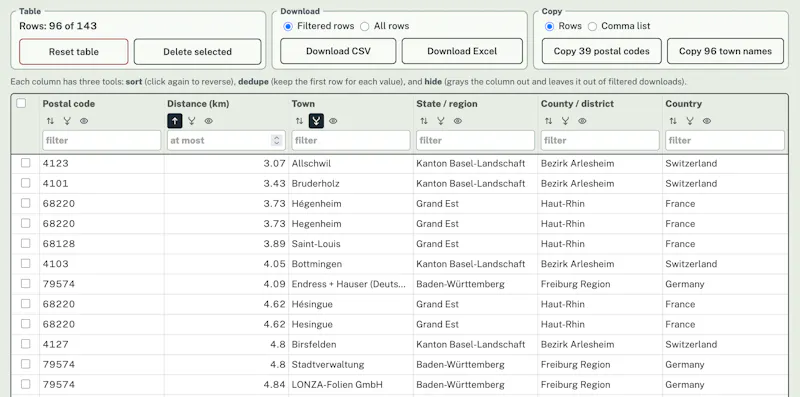
Task: Hide the Country column
Action: click(707, 121)
